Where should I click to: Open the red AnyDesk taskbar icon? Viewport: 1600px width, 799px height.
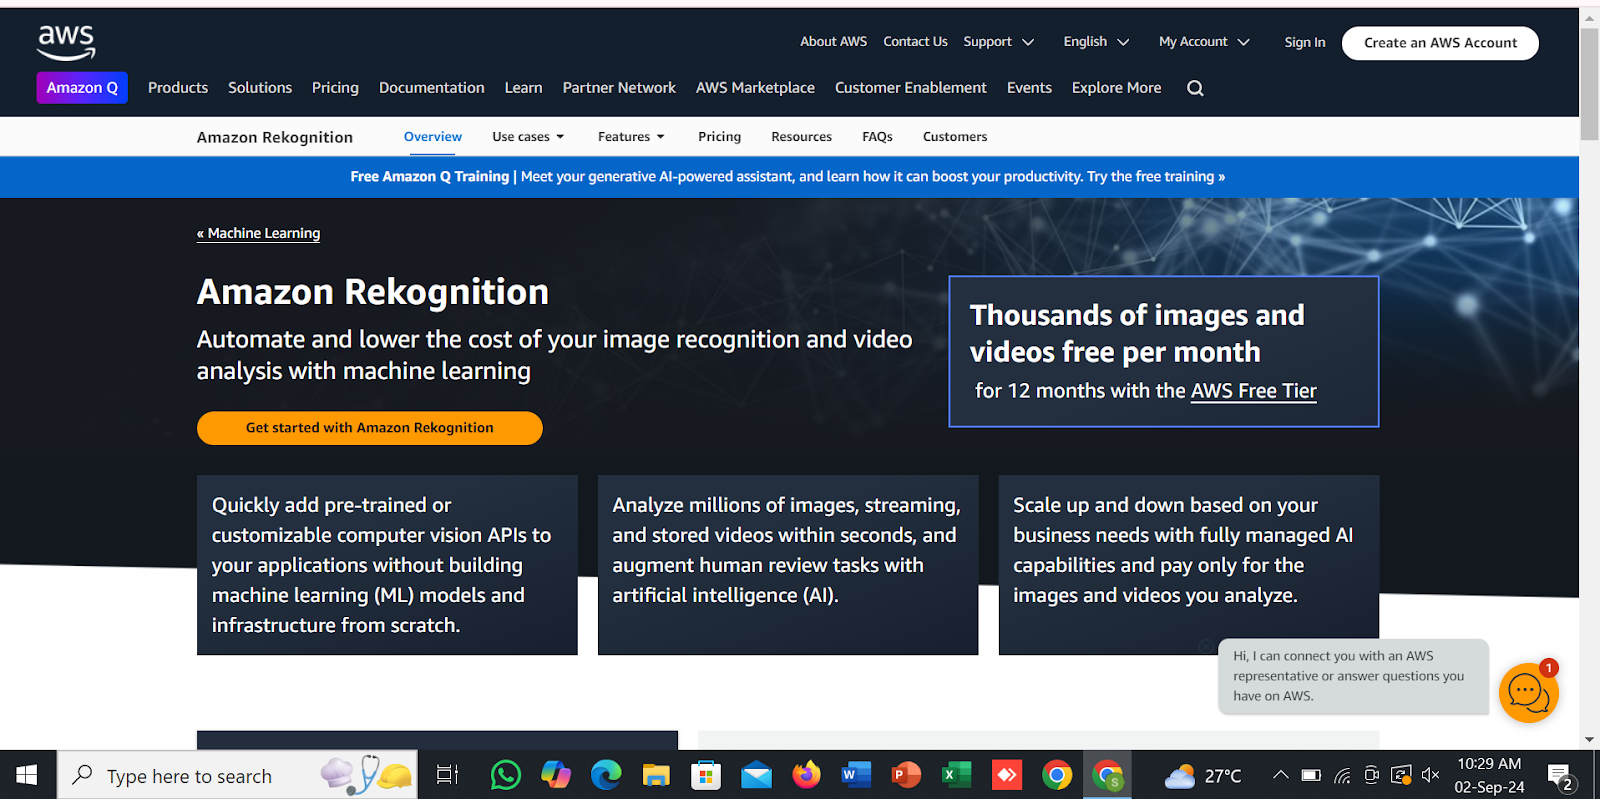coord(1006,775)
